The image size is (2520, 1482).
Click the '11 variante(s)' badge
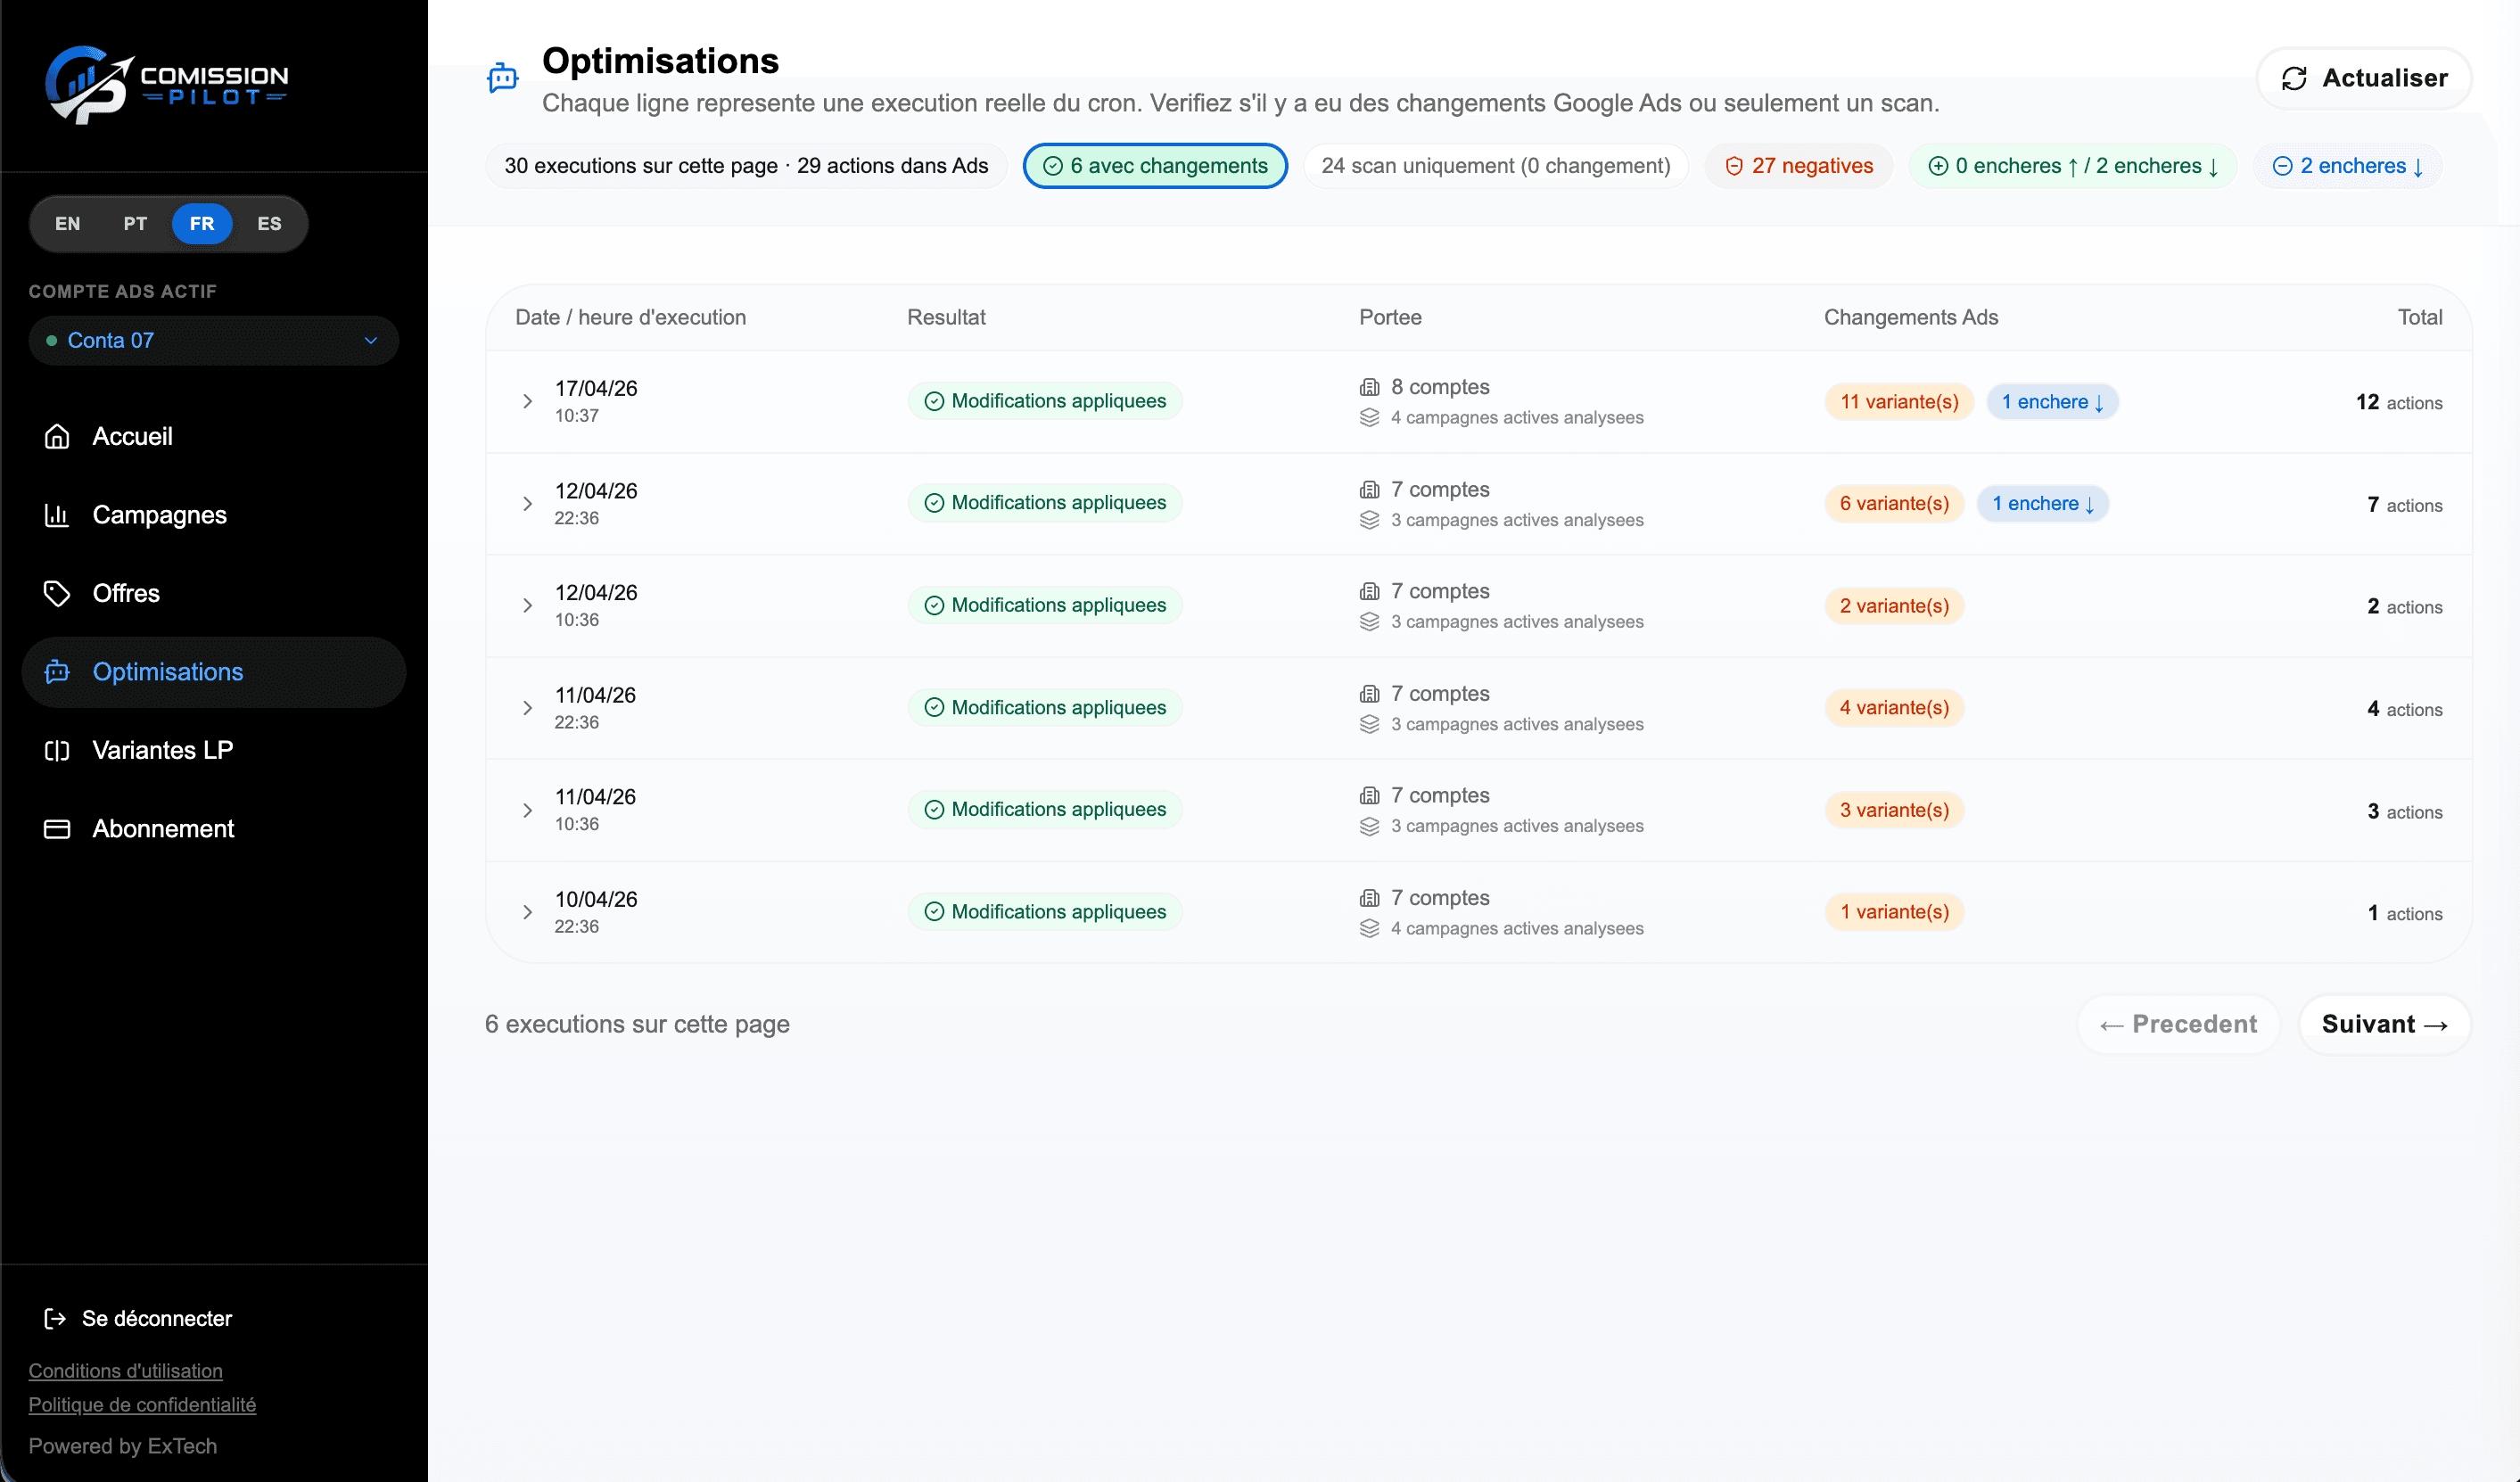pyautogui.click(x=1898, y=401)
